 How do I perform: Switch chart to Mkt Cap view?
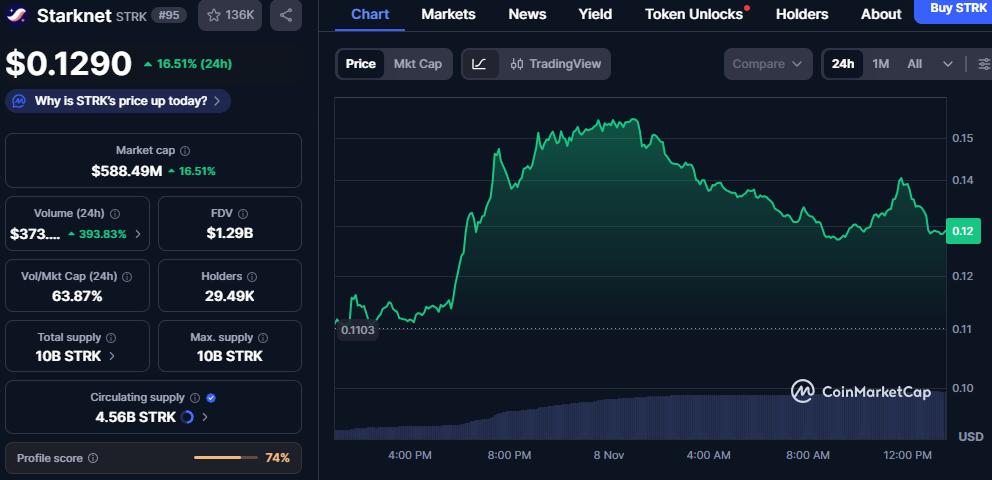coord(417,64)
